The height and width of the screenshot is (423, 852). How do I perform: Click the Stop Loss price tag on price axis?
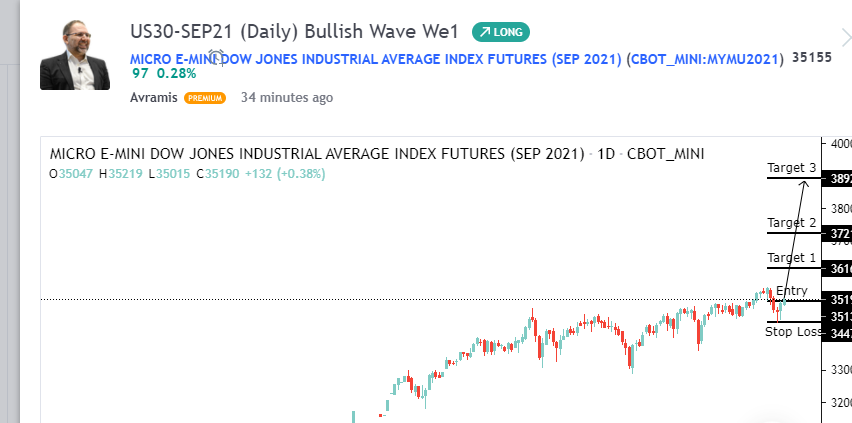click(836, 334)
